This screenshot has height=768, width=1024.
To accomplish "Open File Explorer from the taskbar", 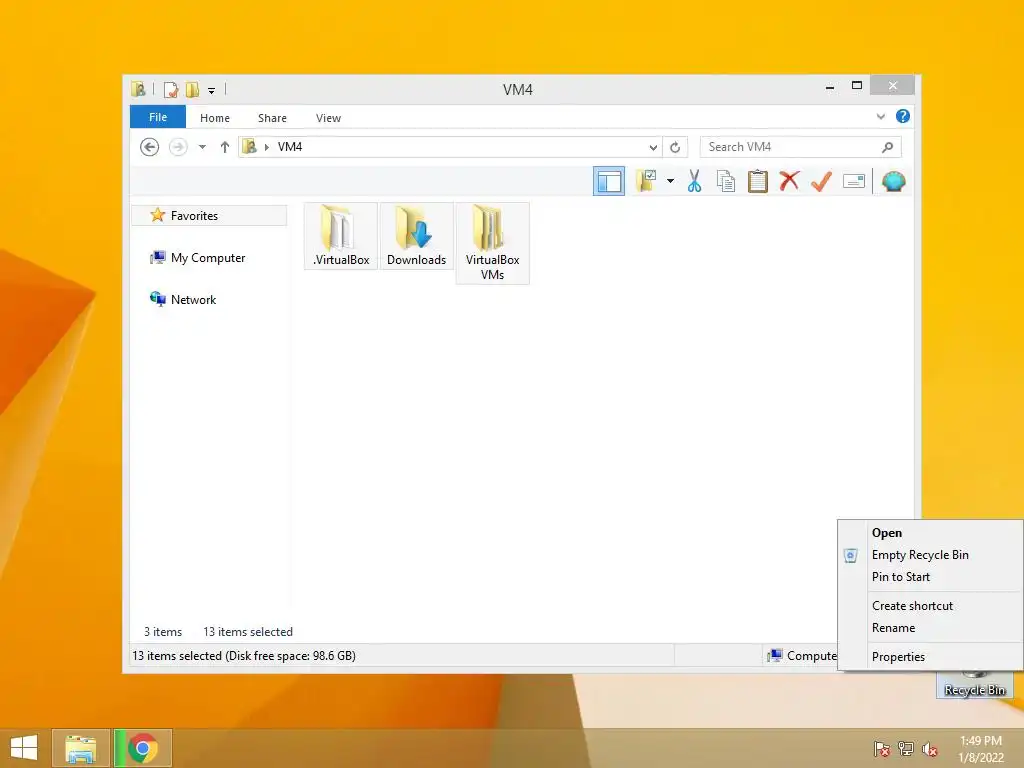I will [80, 748].
